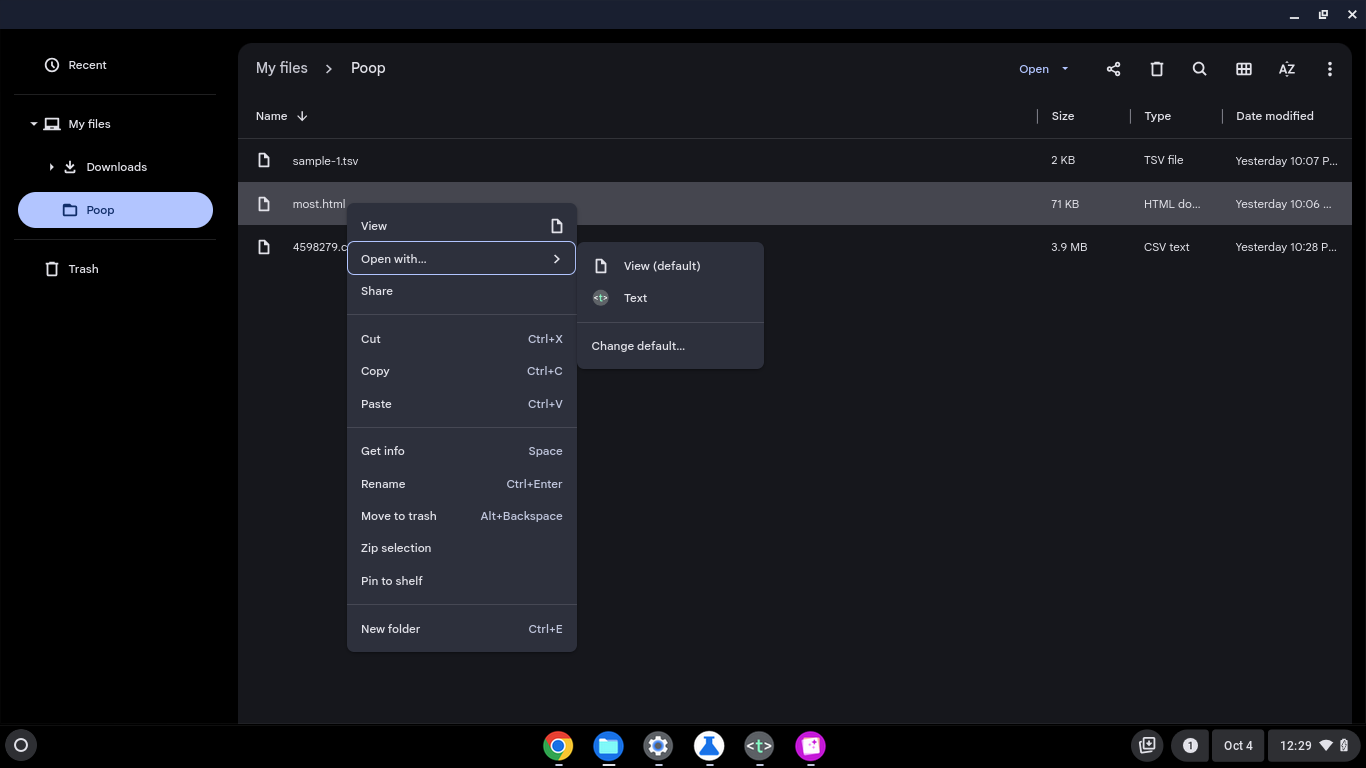This screenshot has width=1366, height=768.
Task: Click Change default… in the submenu
Action: point(638,346)
